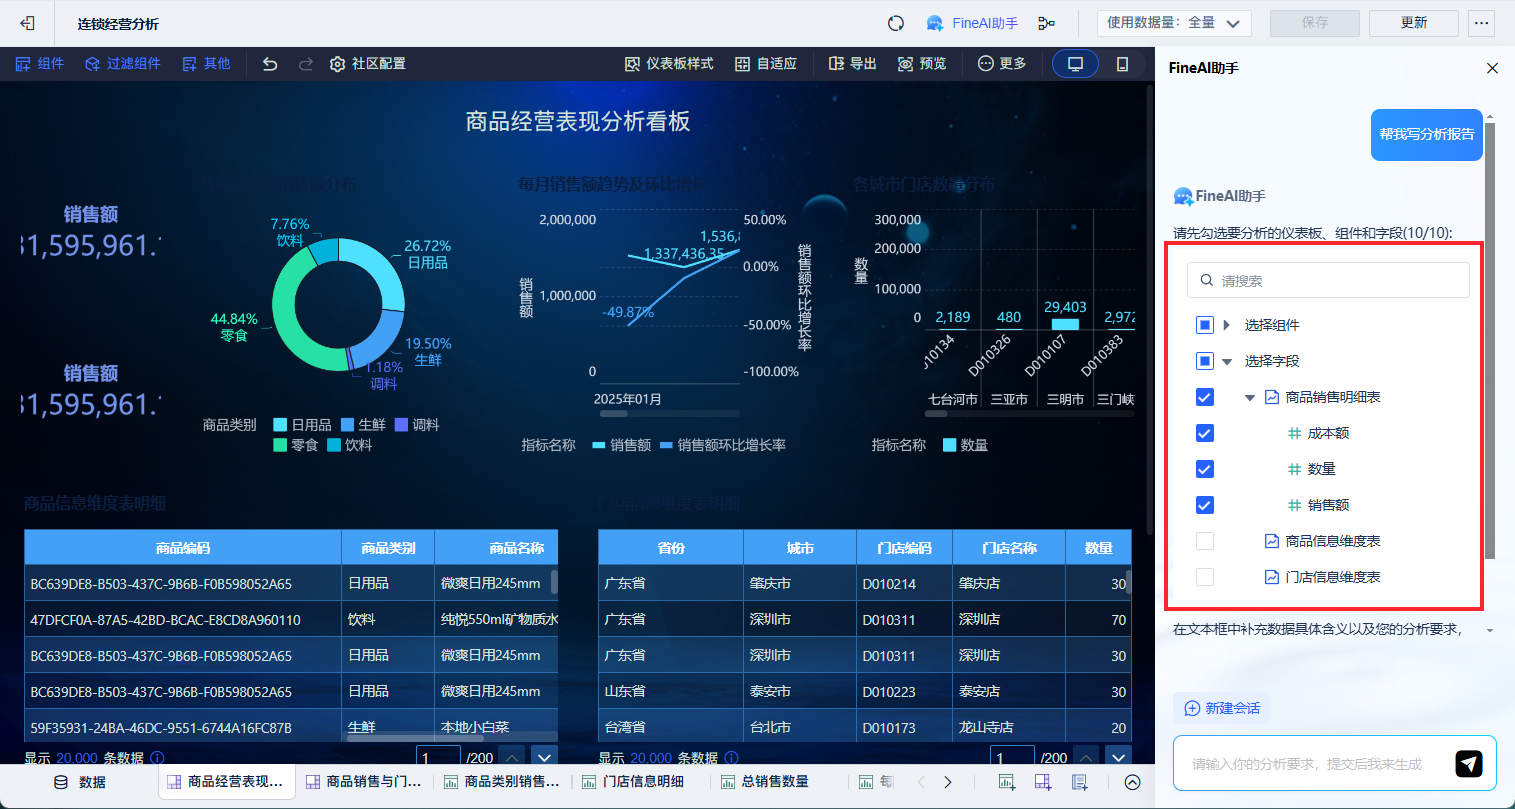
Task: Undo the last dashboard edit
Action: [270, 64]
